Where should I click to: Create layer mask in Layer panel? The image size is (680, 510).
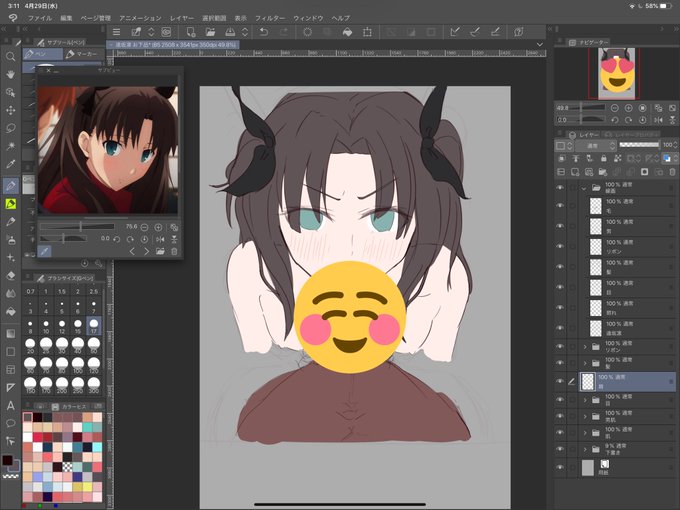coord(644,172)
